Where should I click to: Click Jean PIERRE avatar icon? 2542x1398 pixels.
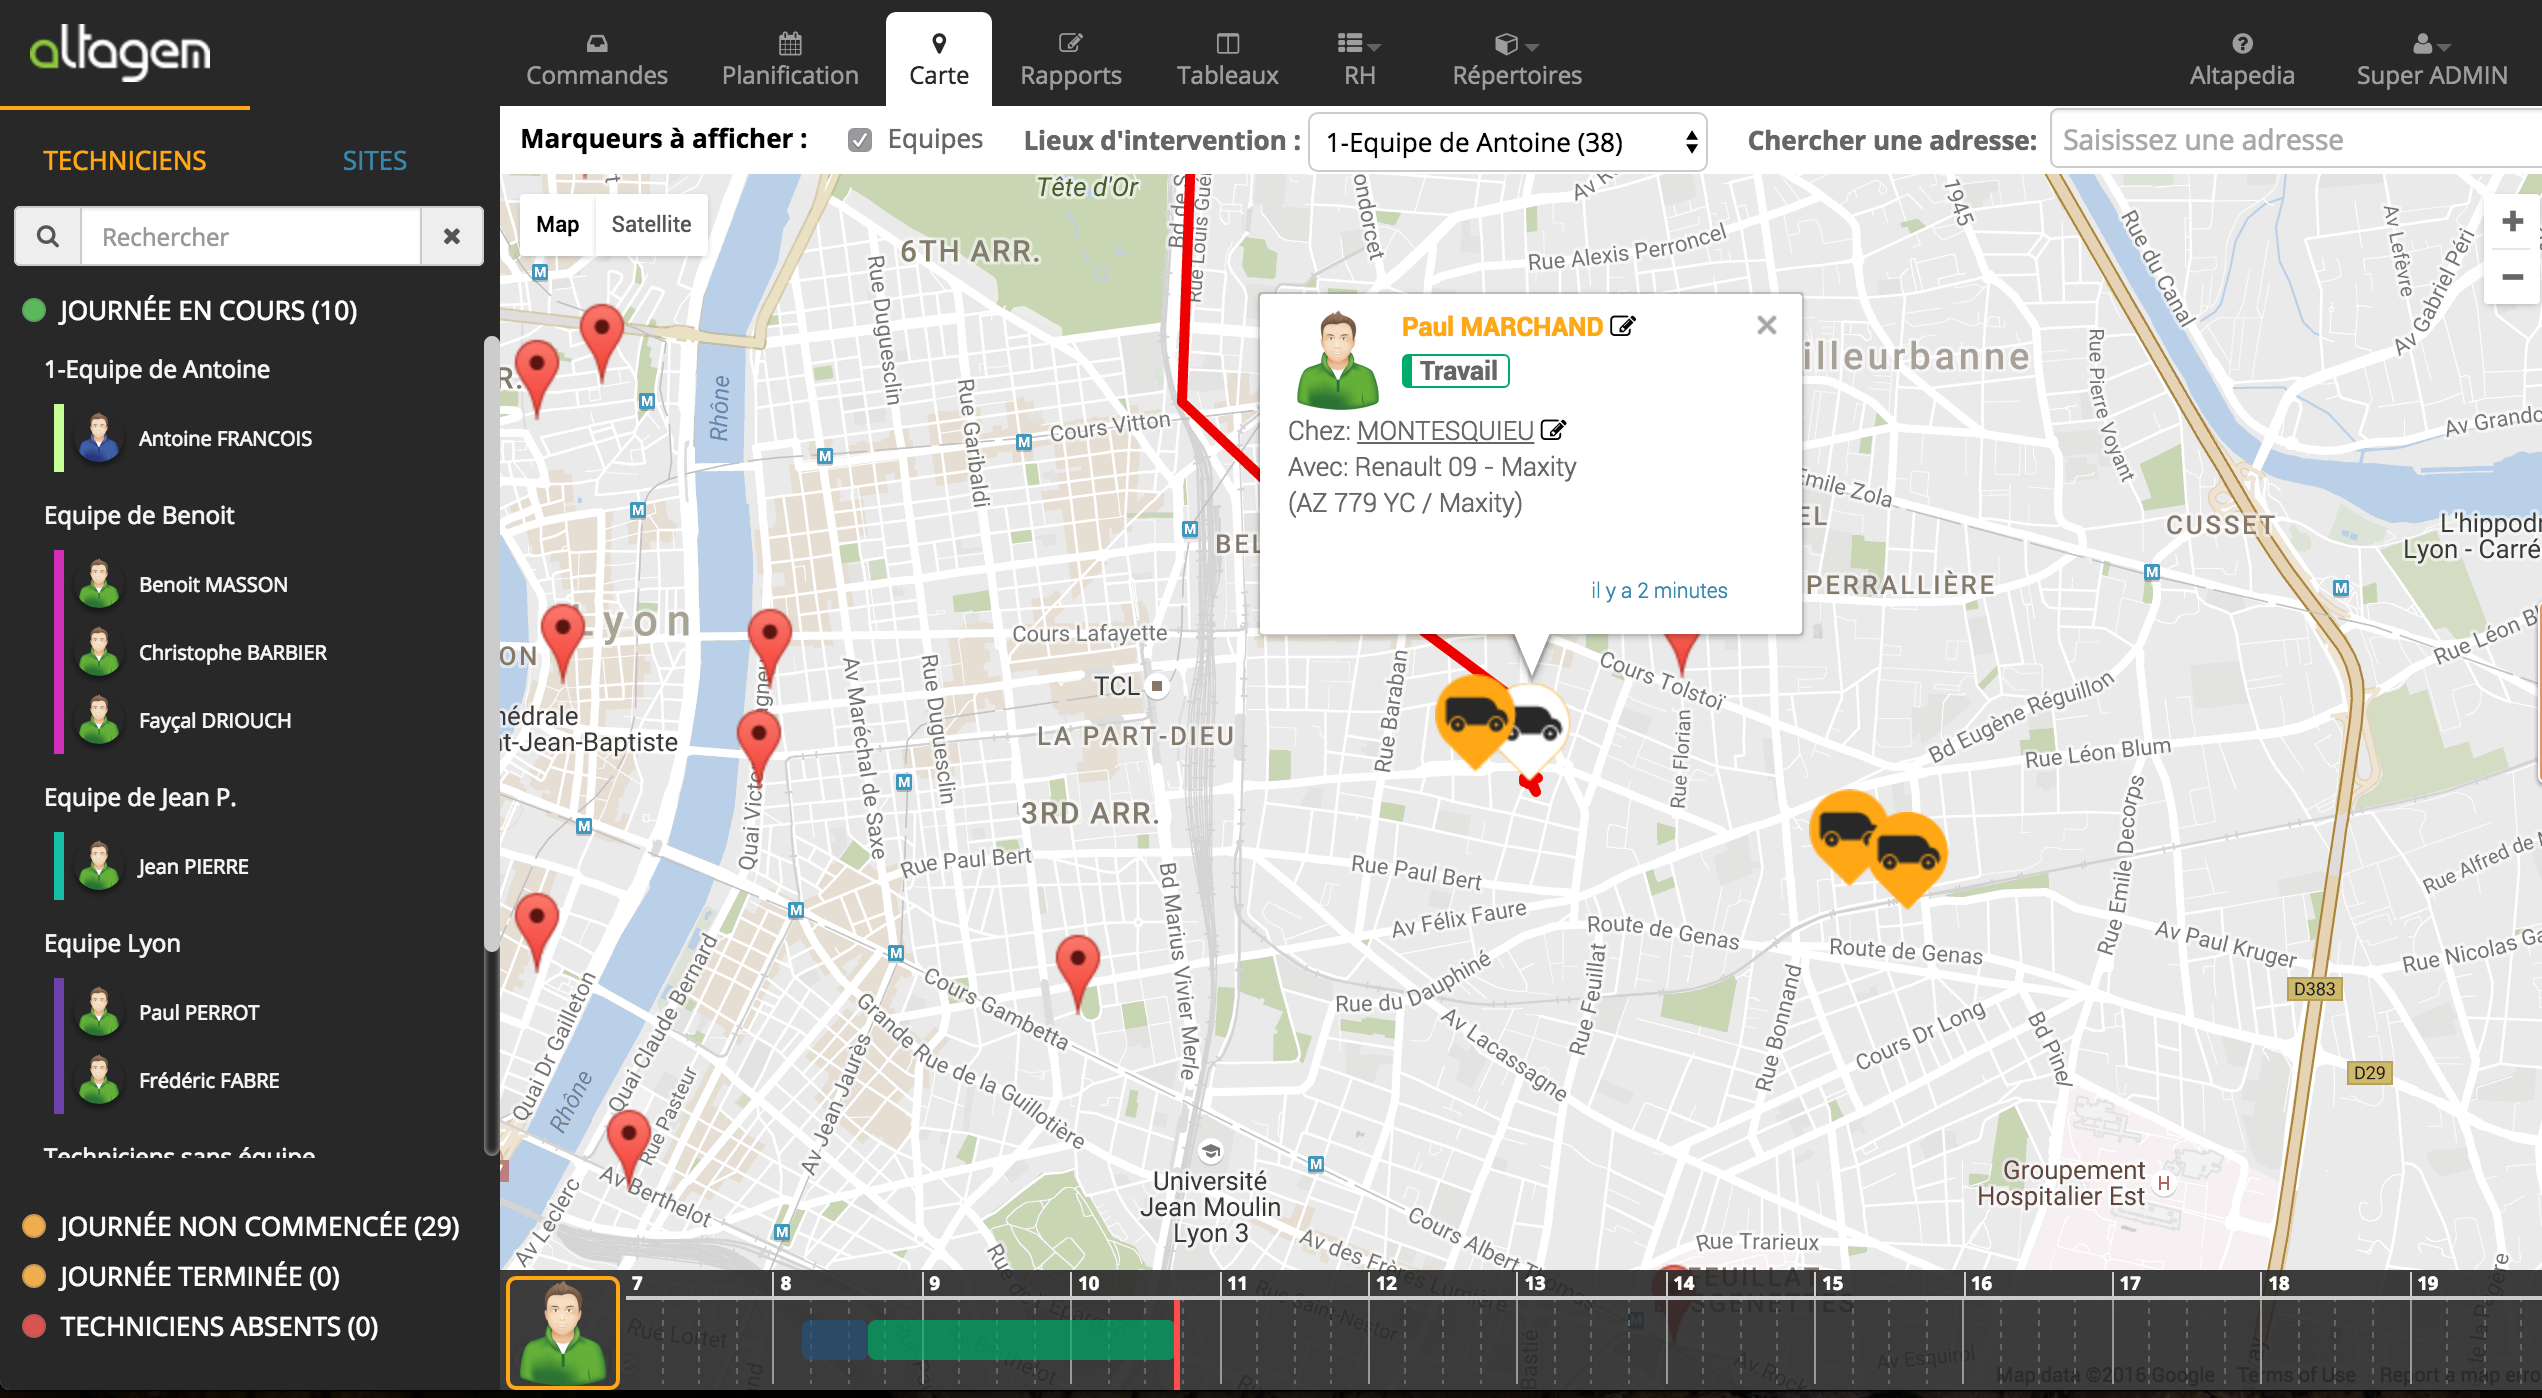click(99, 866)
